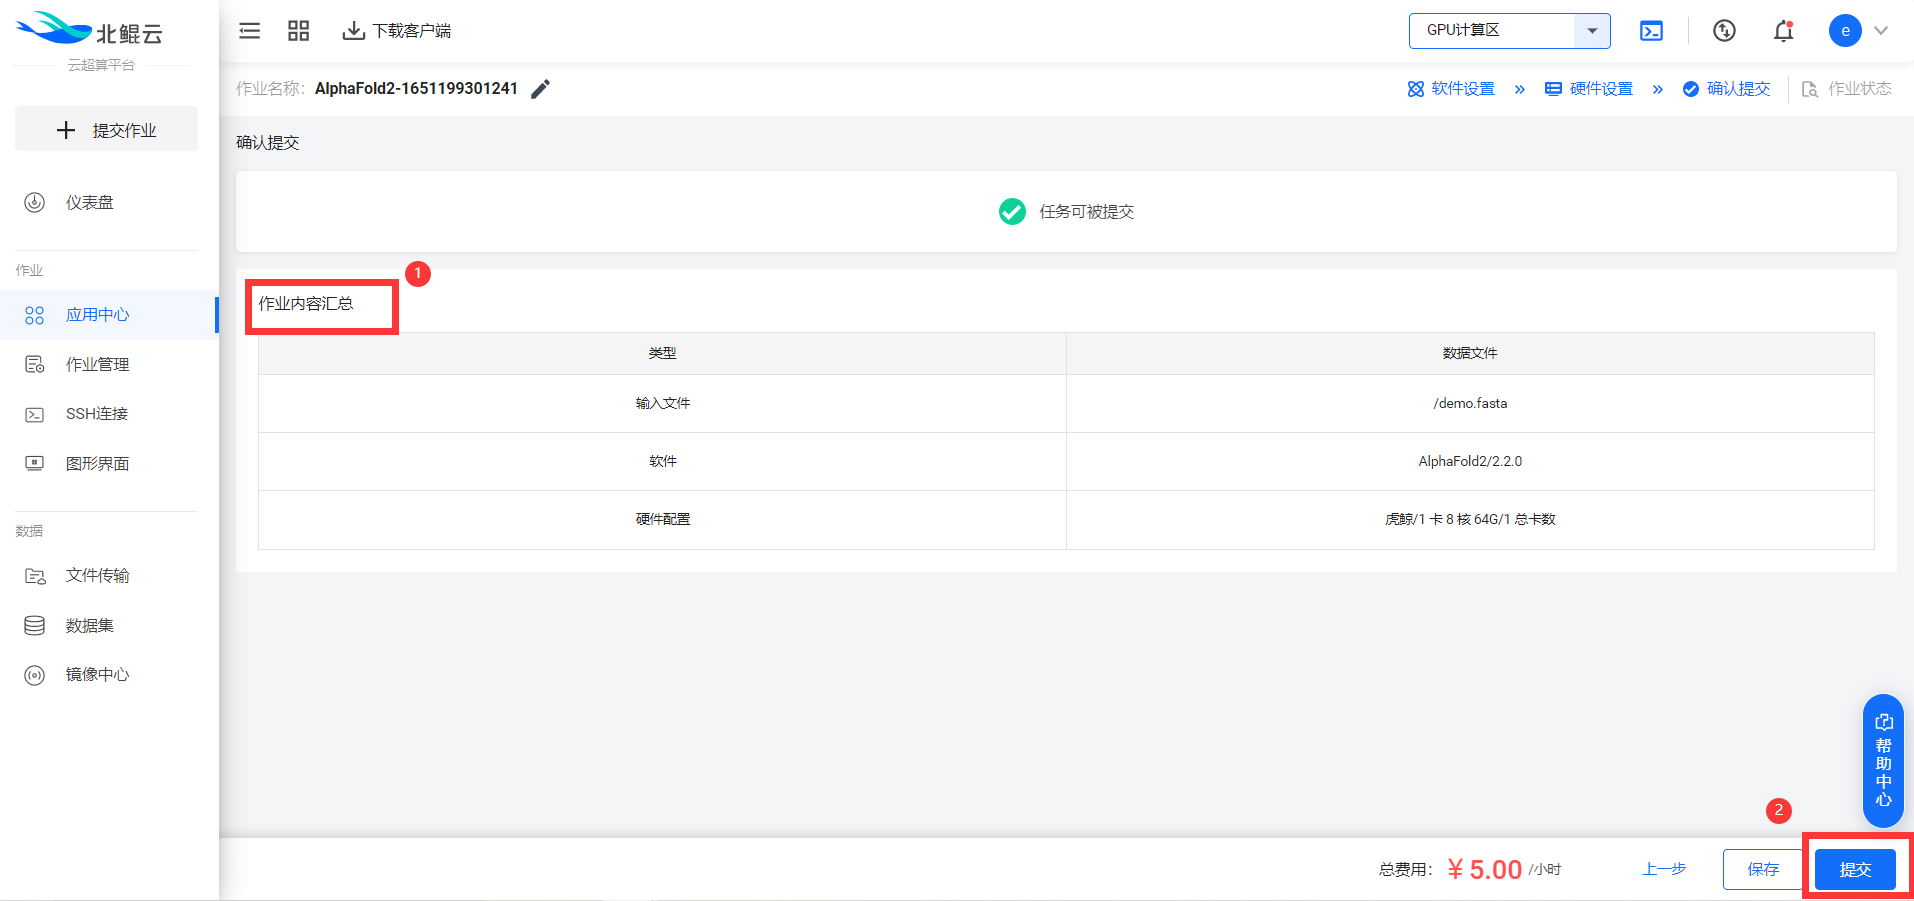This screenshot has height=901, width=1914.
Task: Select the 虎鲸/1 卡 8 核 64G hardware cell
Action: pos(1470,520)
